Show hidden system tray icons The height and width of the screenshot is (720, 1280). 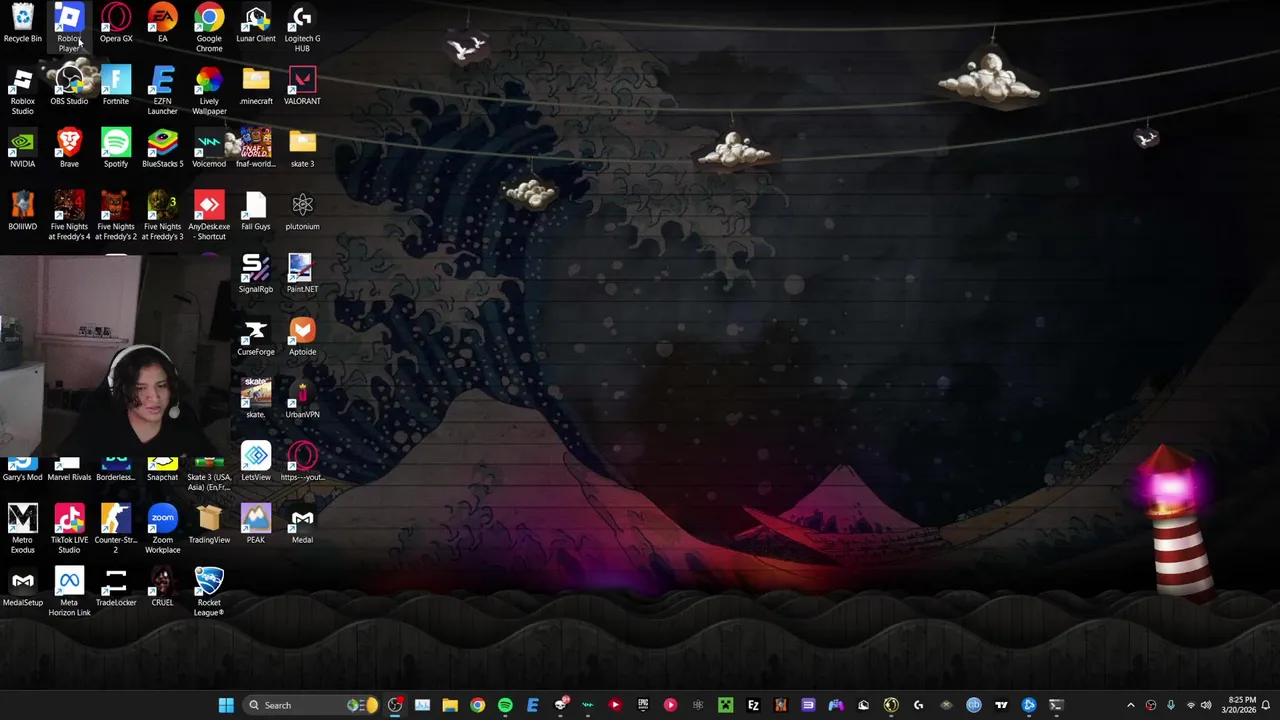click(1131, 705)
